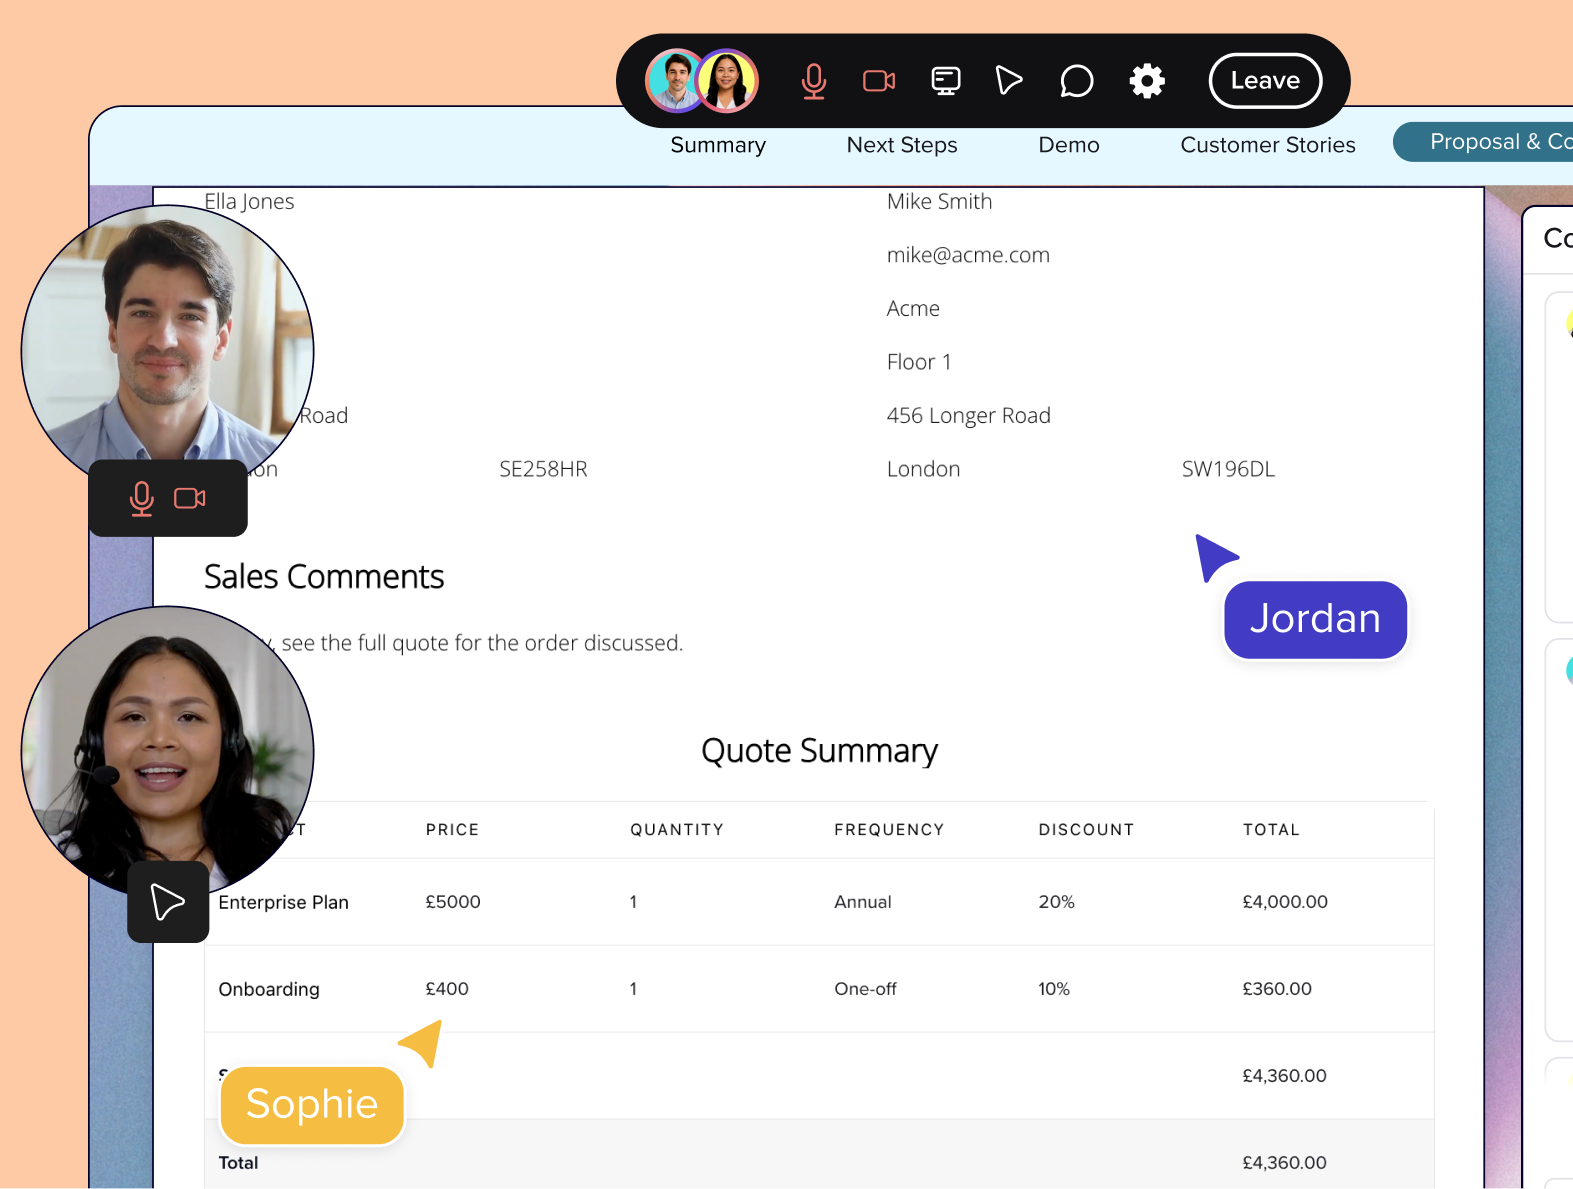Image resolution: width=1573 pixels, height=1189 pixels.
Task: Toggle microphone under the man's video bubble
Action: coord(142,498)
